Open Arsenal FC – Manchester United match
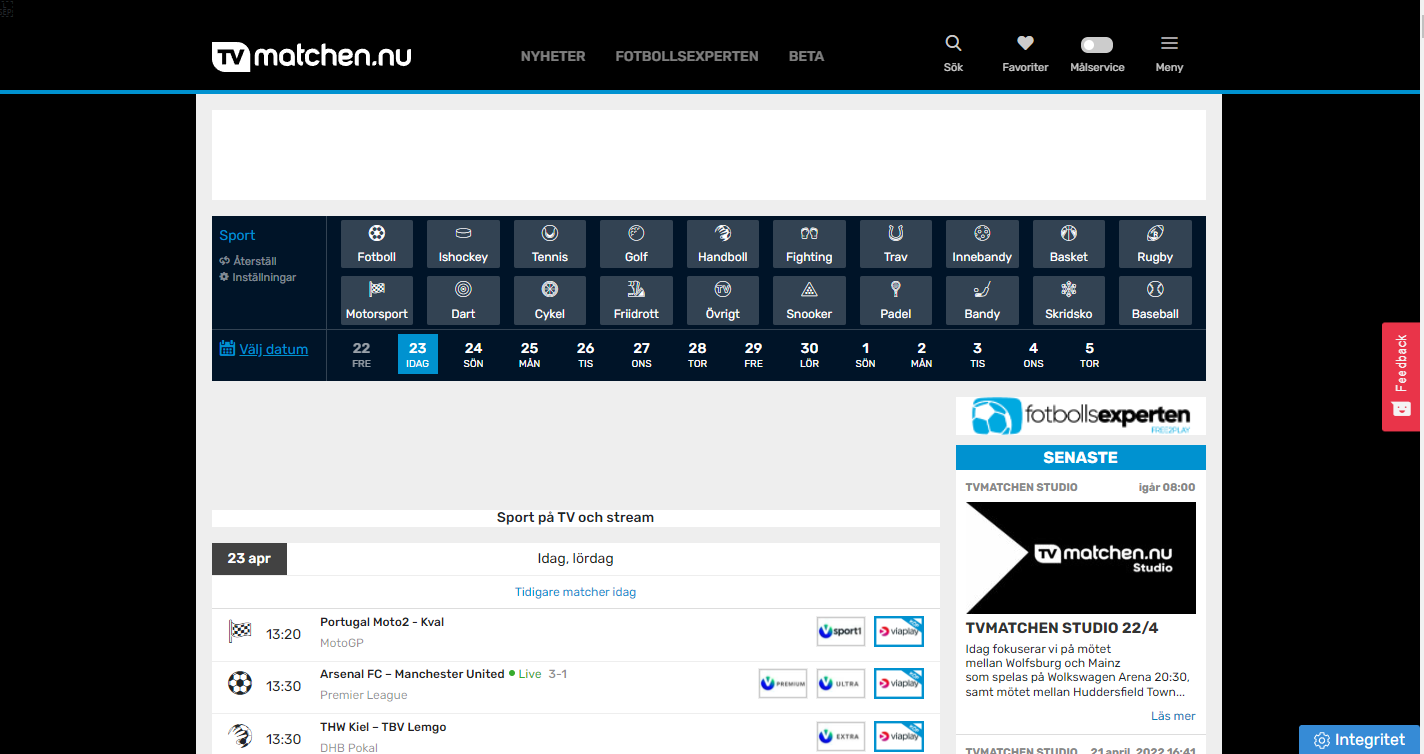 (x=412, y=674)
